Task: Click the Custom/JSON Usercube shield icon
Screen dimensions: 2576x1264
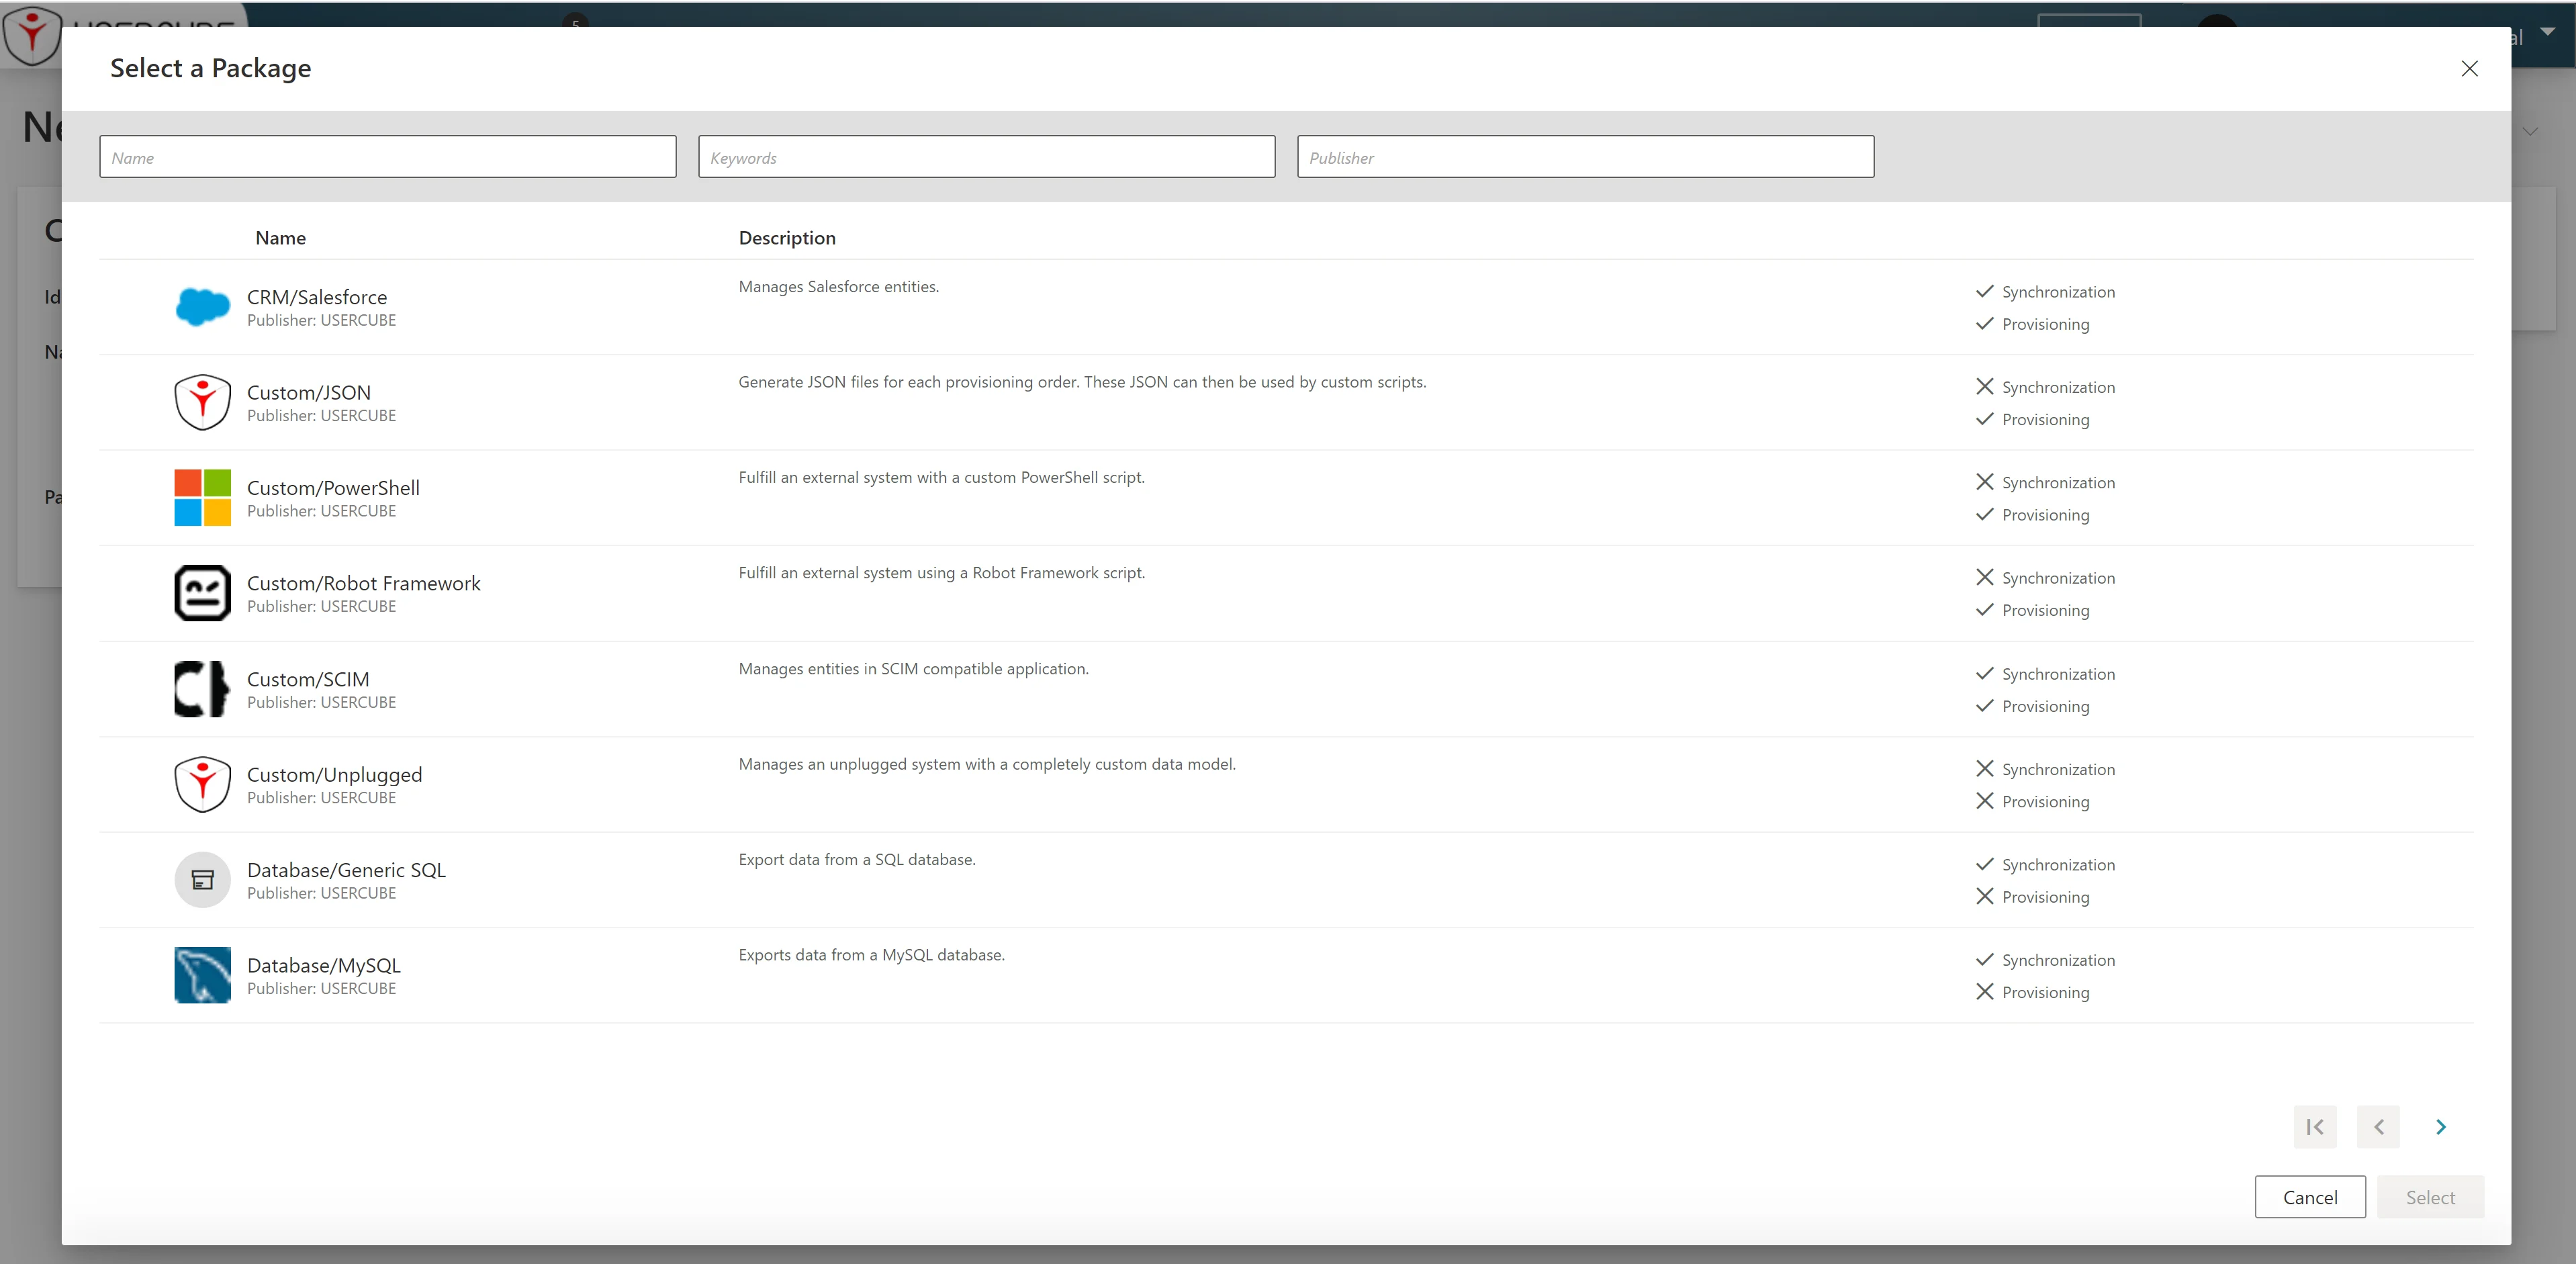Action: pyautogui.click(x=202, y=402)
